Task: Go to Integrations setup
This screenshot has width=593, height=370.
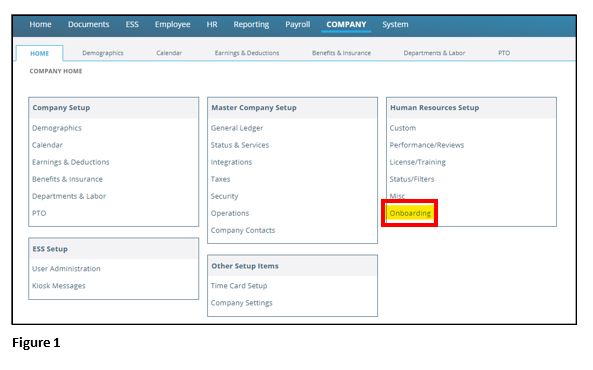Action: [231, 162]
